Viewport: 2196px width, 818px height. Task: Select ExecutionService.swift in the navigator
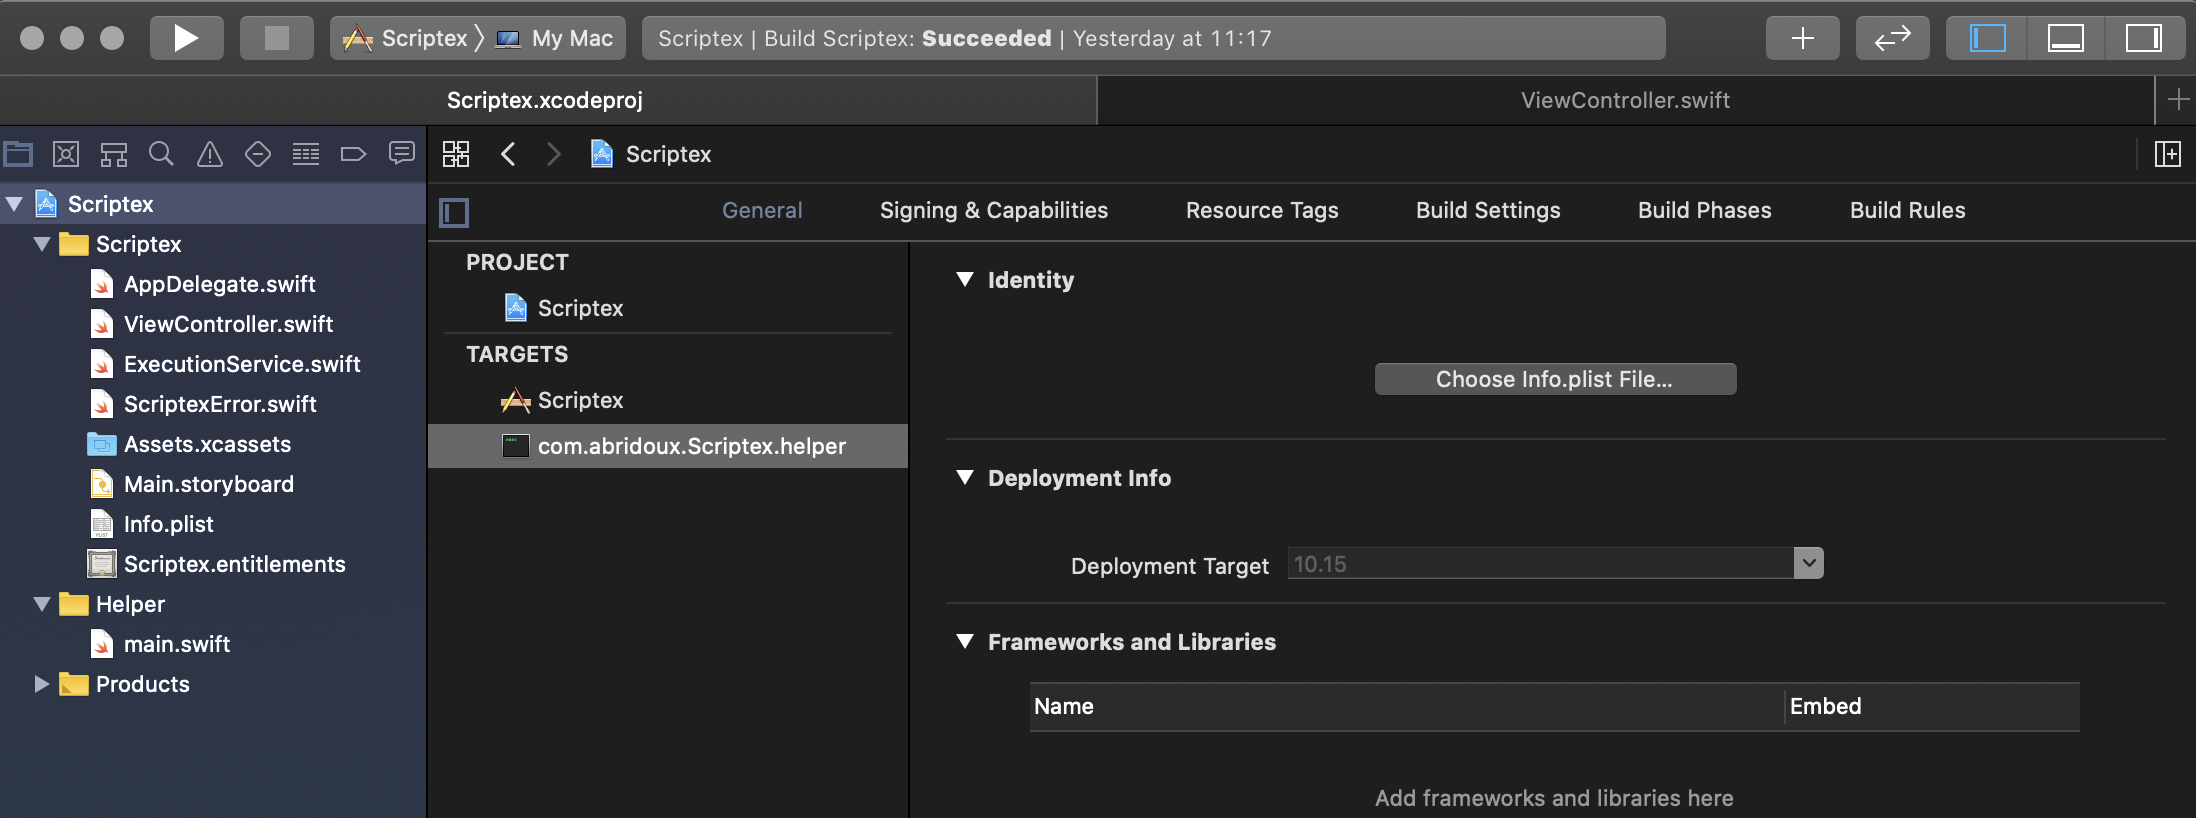[x=242, y=364]
